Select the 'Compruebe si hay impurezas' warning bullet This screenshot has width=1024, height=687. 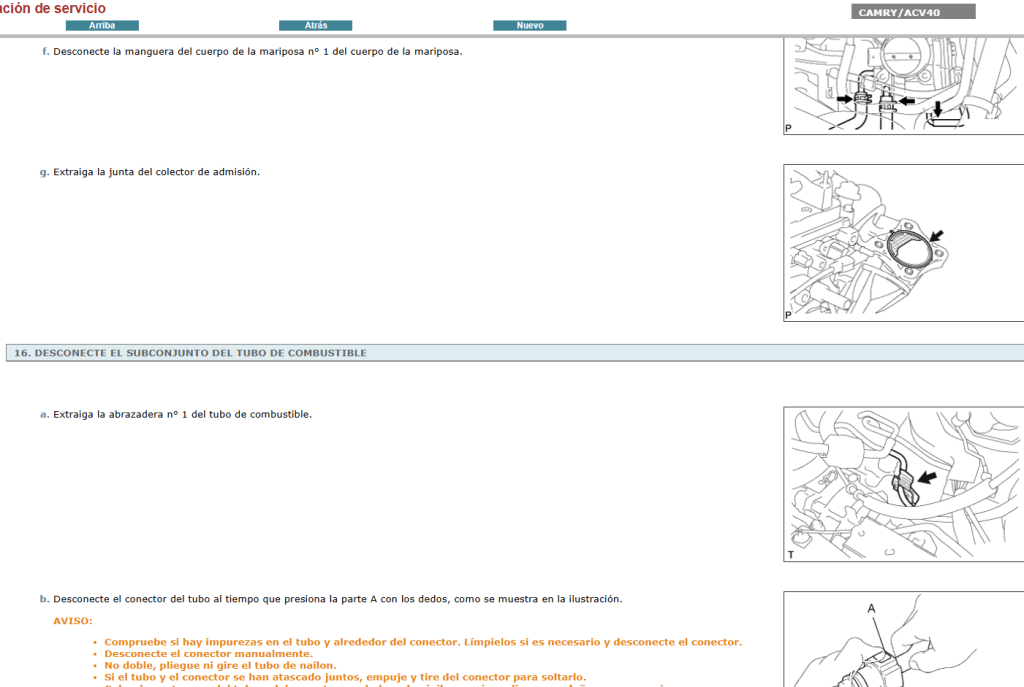pos(423,641)
